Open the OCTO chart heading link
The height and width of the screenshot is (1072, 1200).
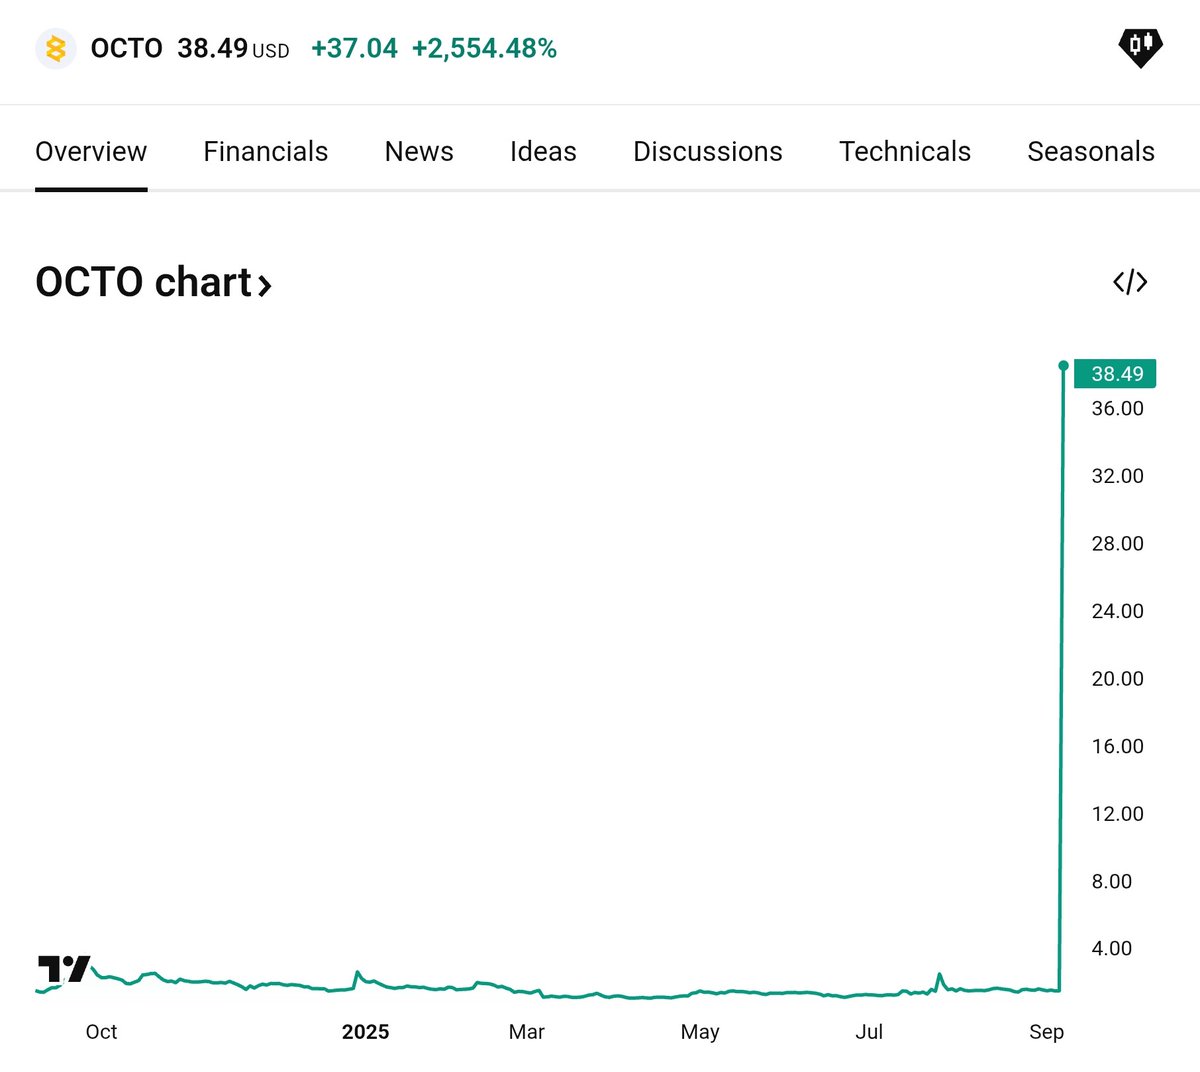(153, 282)
